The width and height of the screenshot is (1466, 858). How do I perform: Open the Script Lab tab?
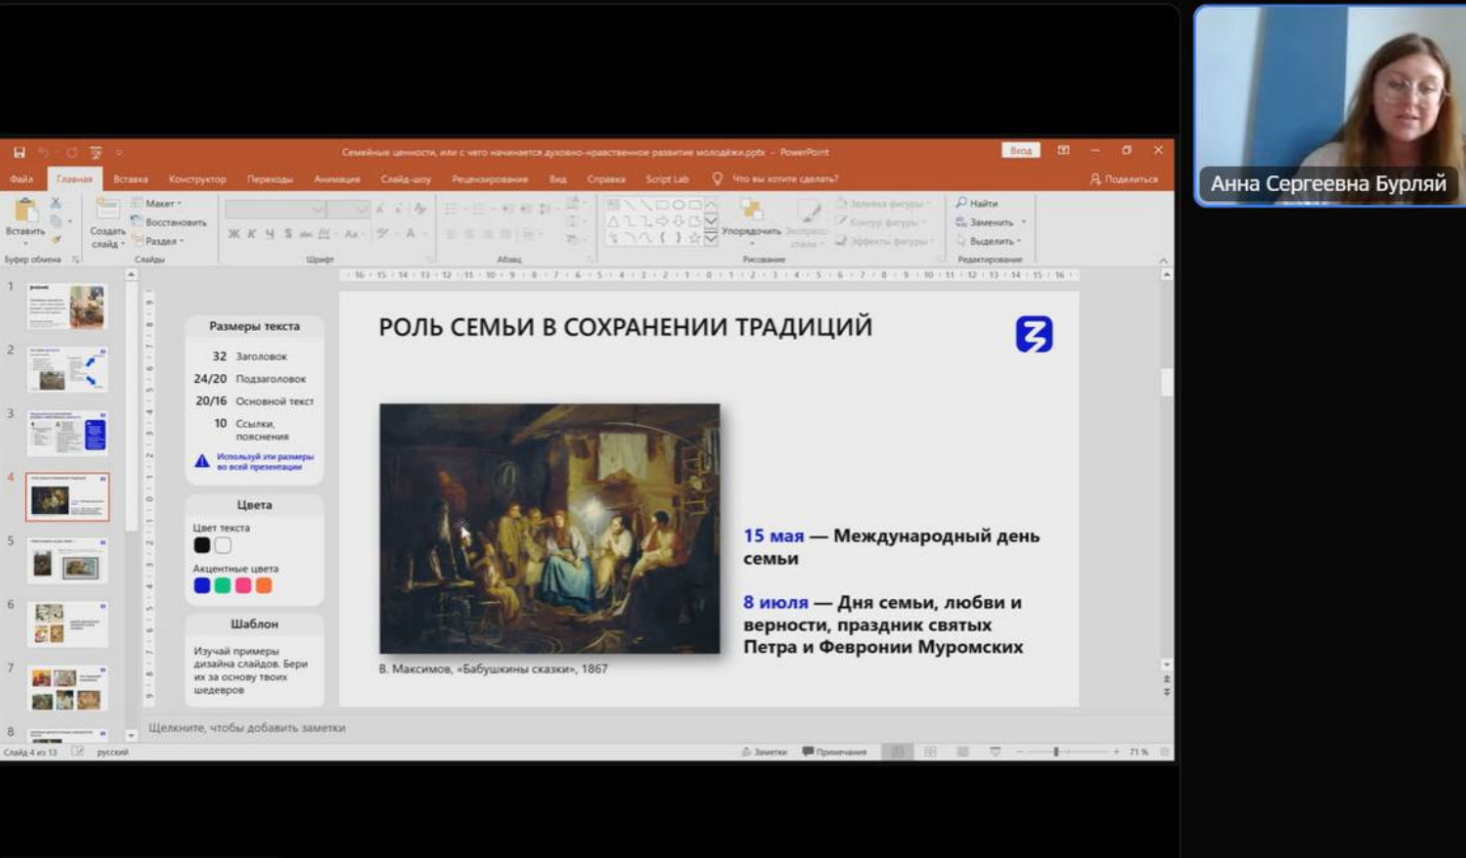click(x=667, y=180)
